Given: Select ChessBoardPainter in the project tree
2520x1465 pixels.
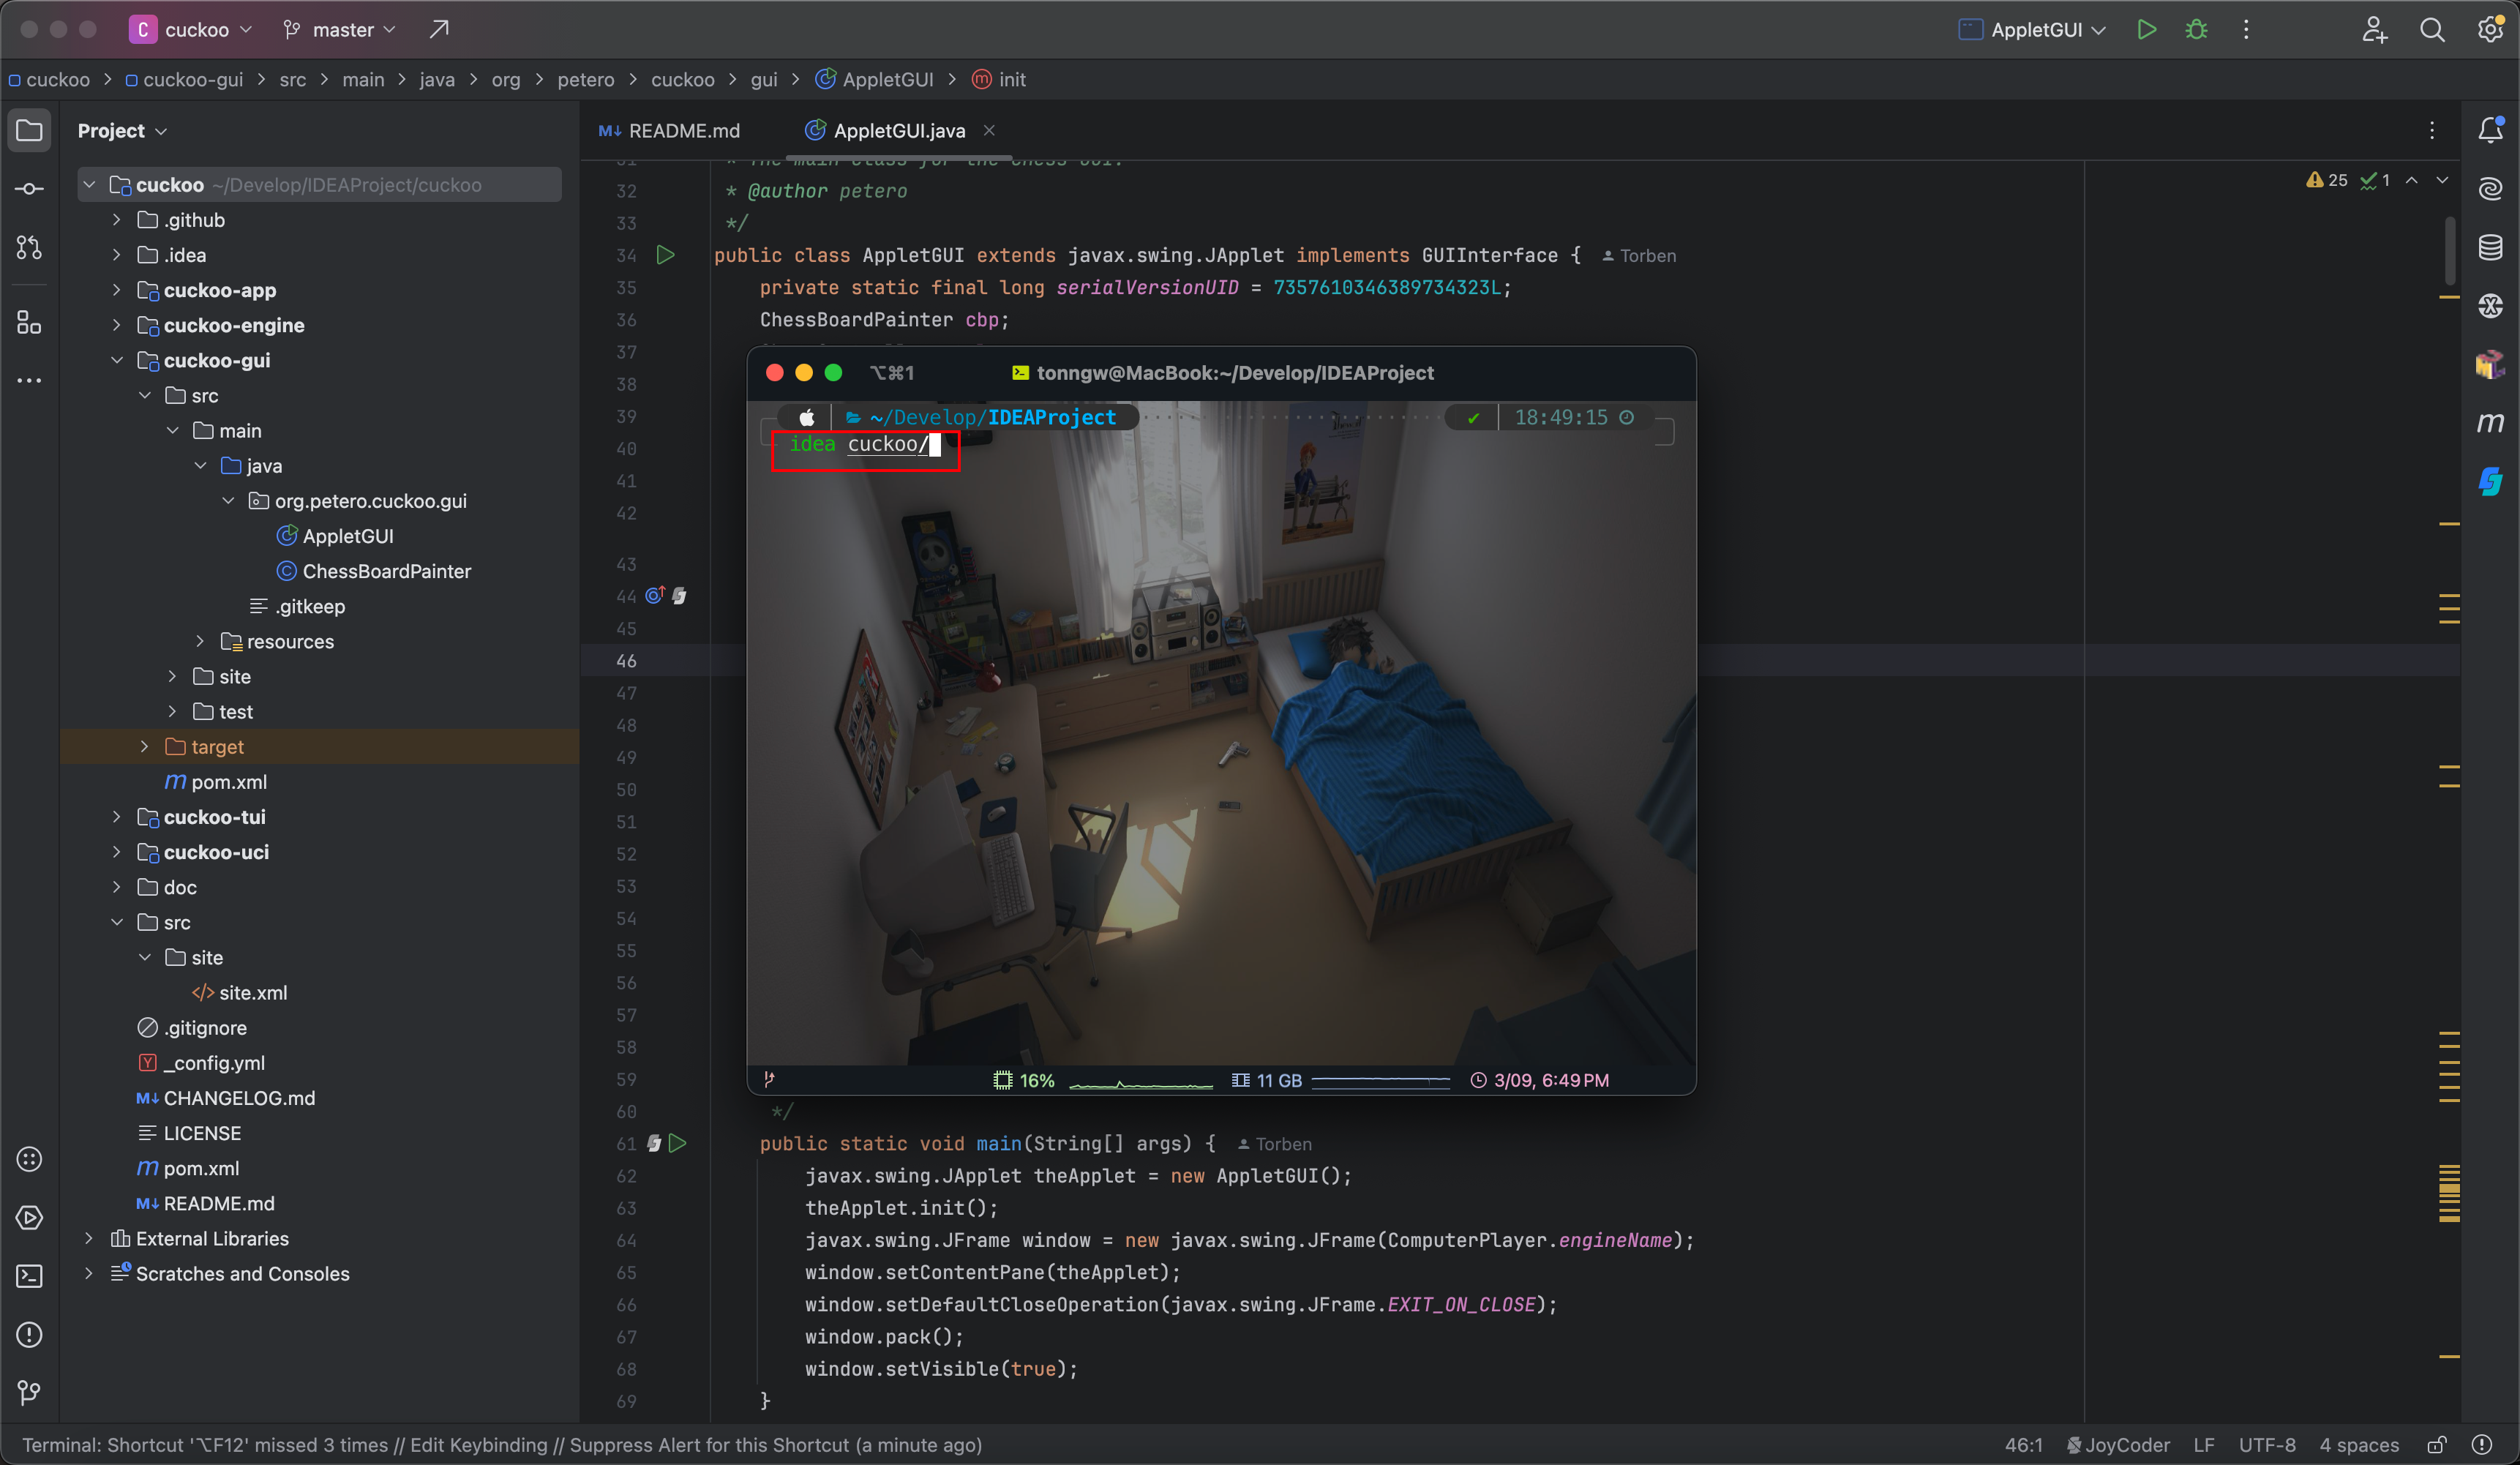Looking at the screenshot, I should pyautogui.click(x=386, y=571).
